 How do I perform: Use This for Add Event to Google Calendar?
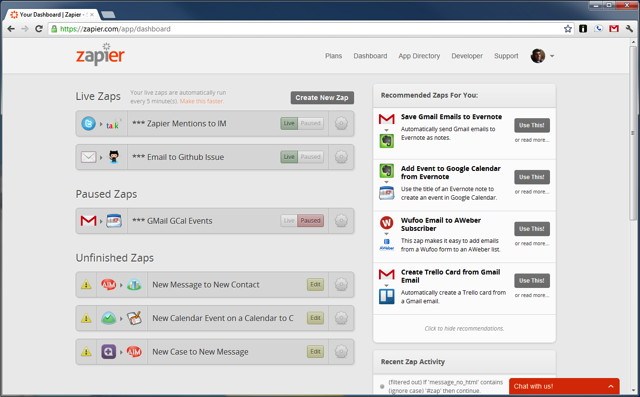[532, 177]
